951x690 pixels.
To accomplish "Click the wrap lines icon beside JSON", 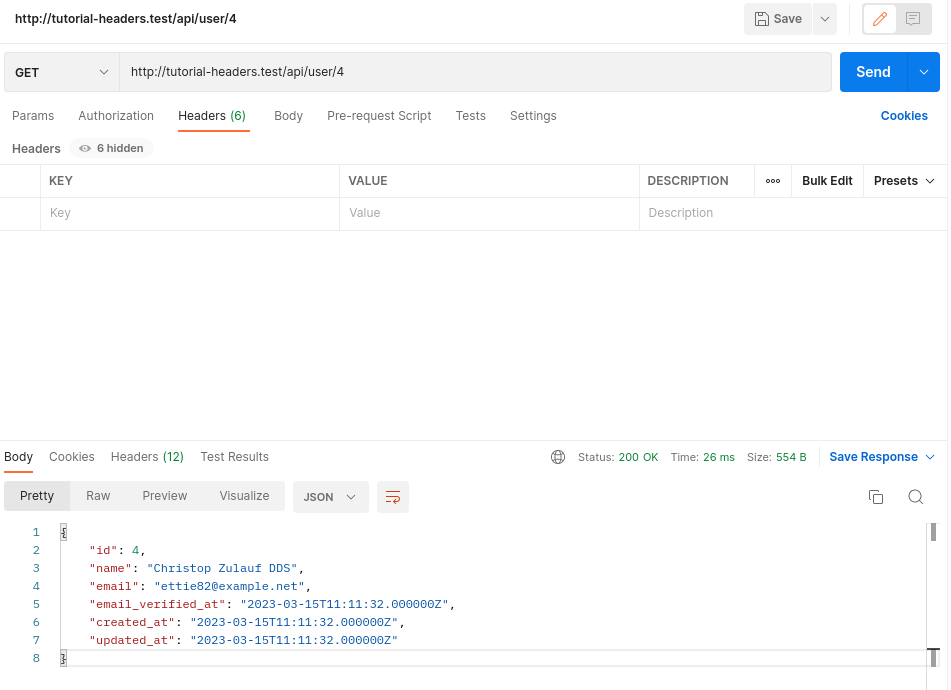I will click(x=393, y=497).
